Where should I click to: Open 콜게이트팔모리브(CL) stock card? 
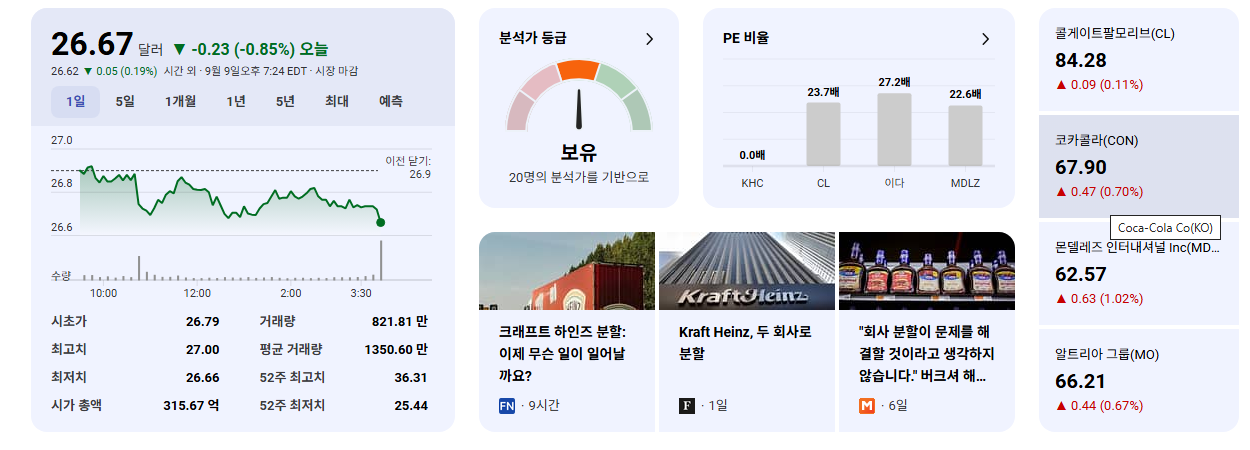click(x=1139, y=59)
